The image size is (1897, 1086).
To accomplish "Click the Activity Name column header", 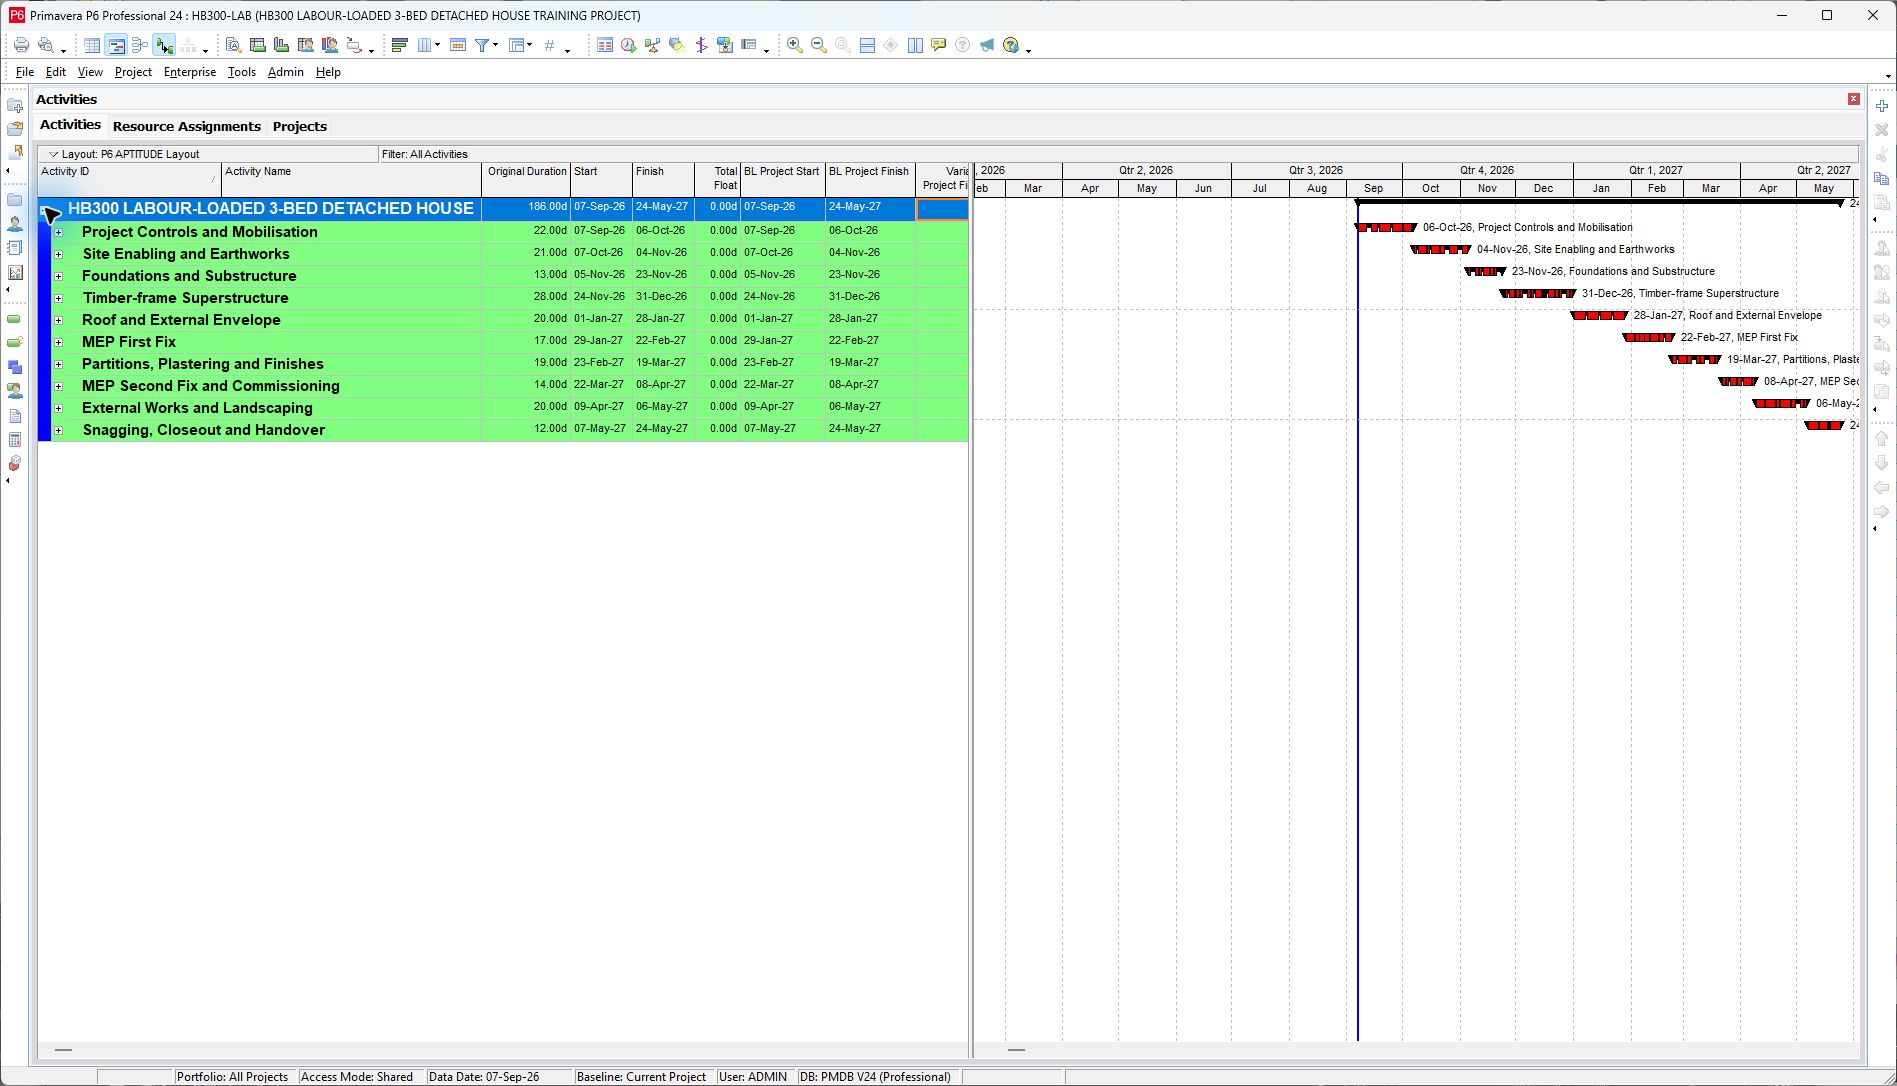I will [351, 179].
